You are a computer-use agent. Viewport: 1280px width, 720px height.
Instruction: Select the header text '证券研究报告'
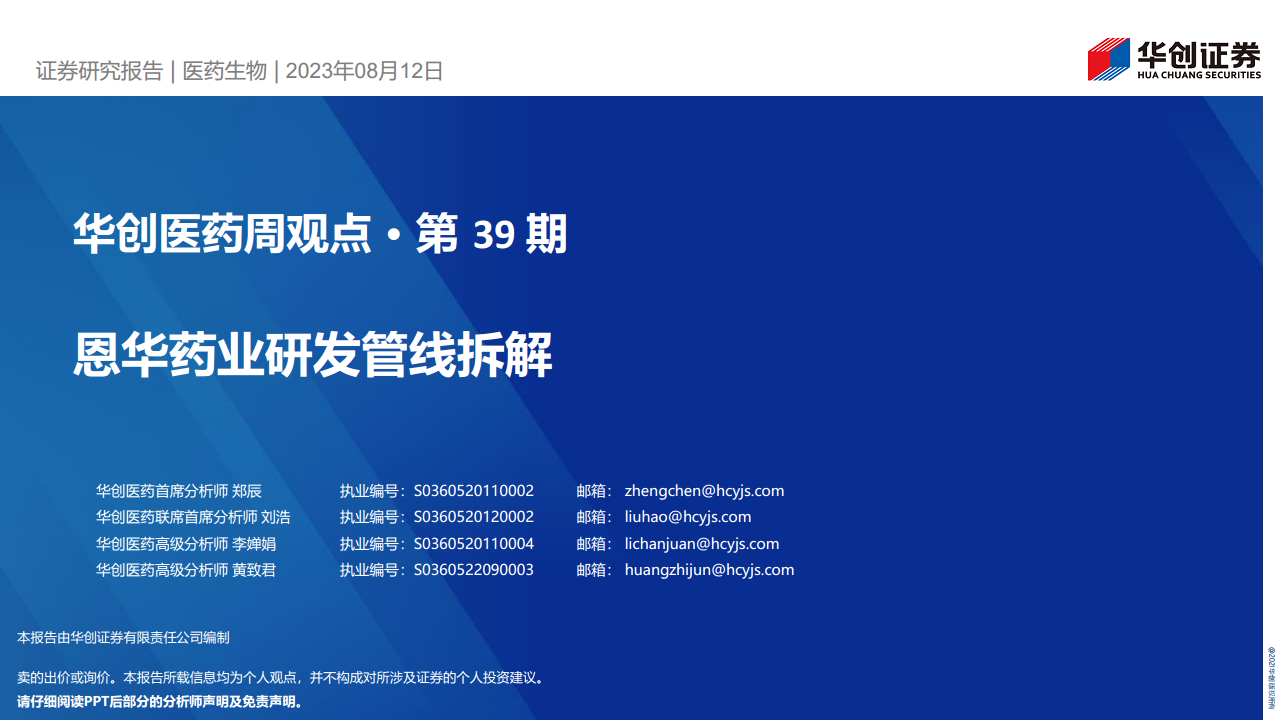point(99,71)
